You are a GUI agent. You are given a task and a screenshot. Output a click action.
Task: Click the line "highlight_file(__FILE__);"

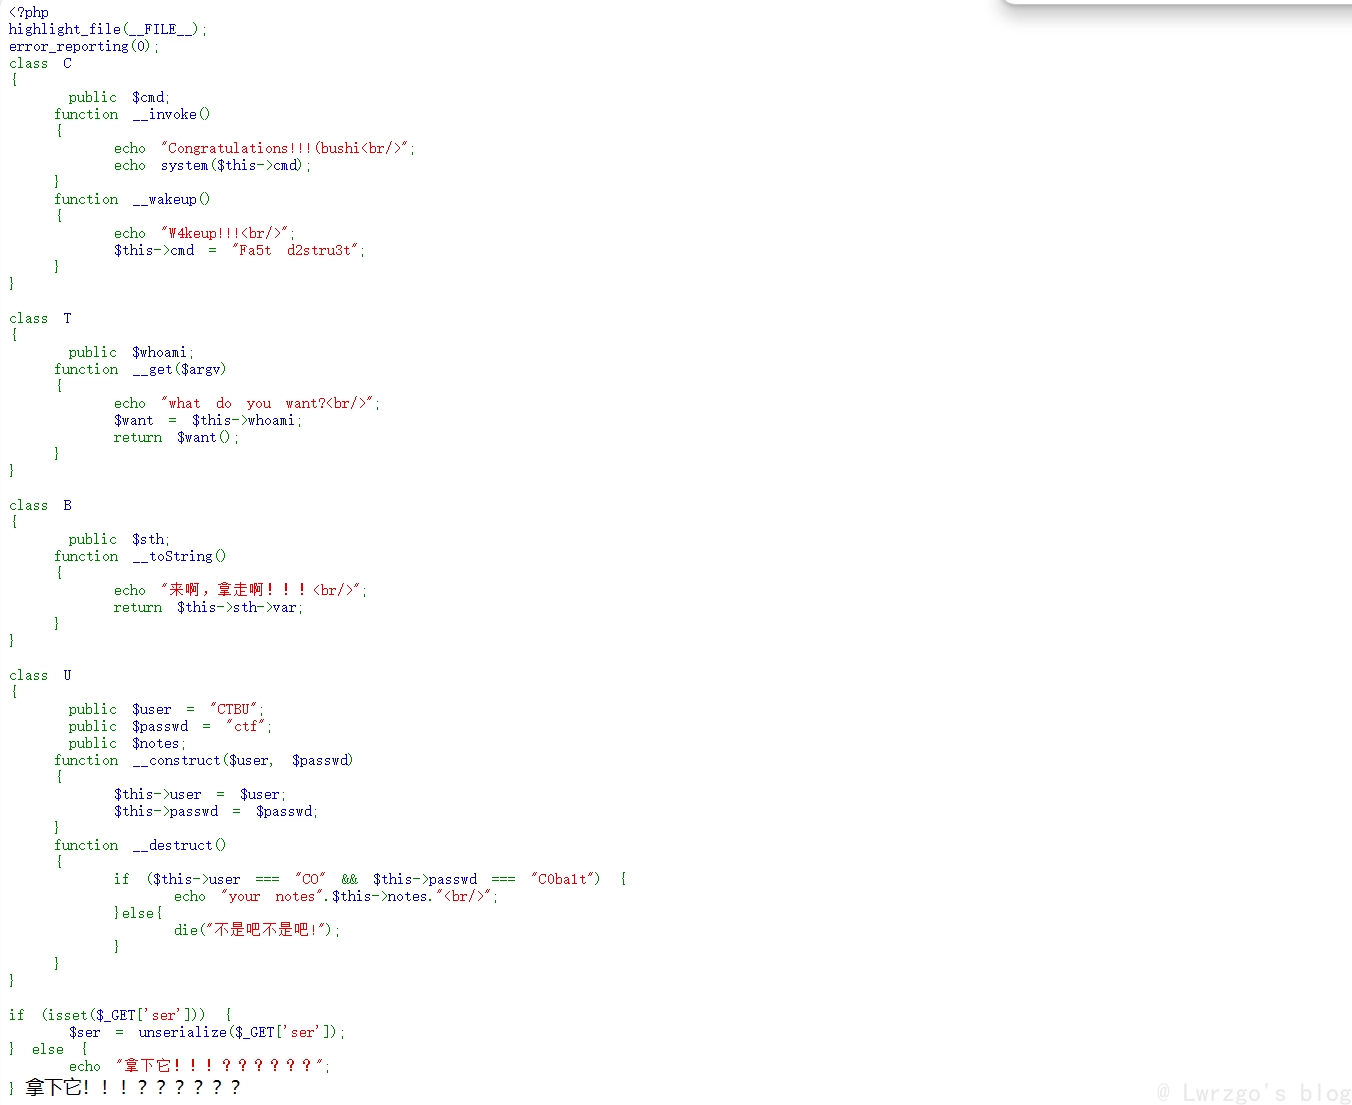pyautogui.click(x=108, y=29)
